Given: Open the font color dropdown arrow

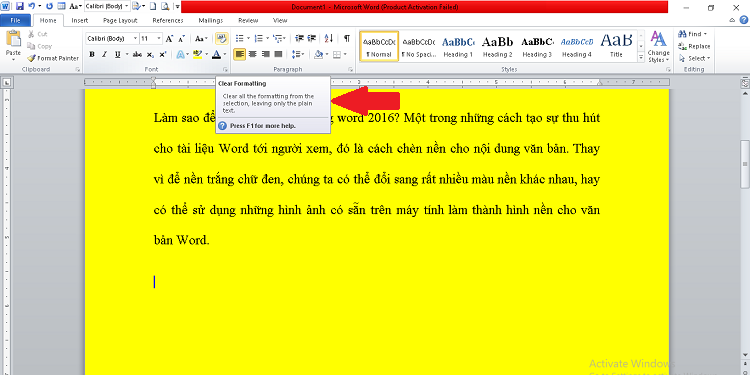Looking at the screenshot, I should coord(225,55).
